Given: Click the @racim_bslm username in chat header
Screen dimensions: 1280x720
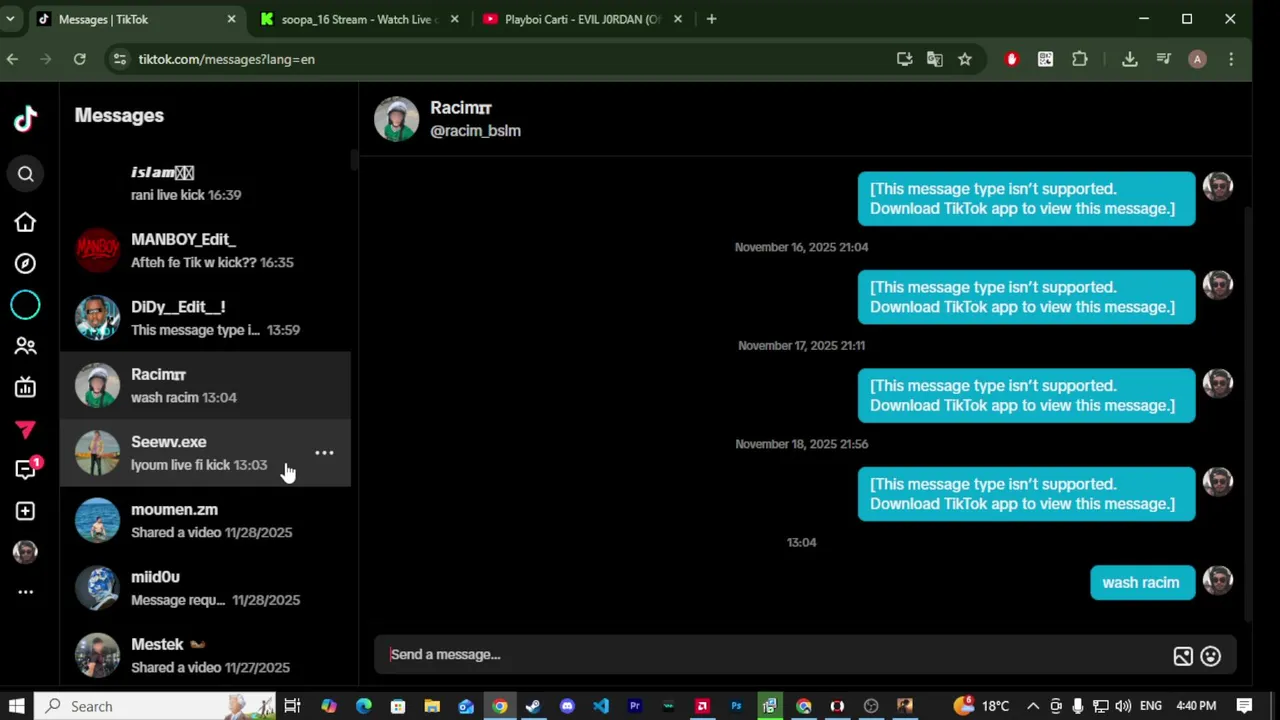Looking at the screenshot, I should 475,131.
